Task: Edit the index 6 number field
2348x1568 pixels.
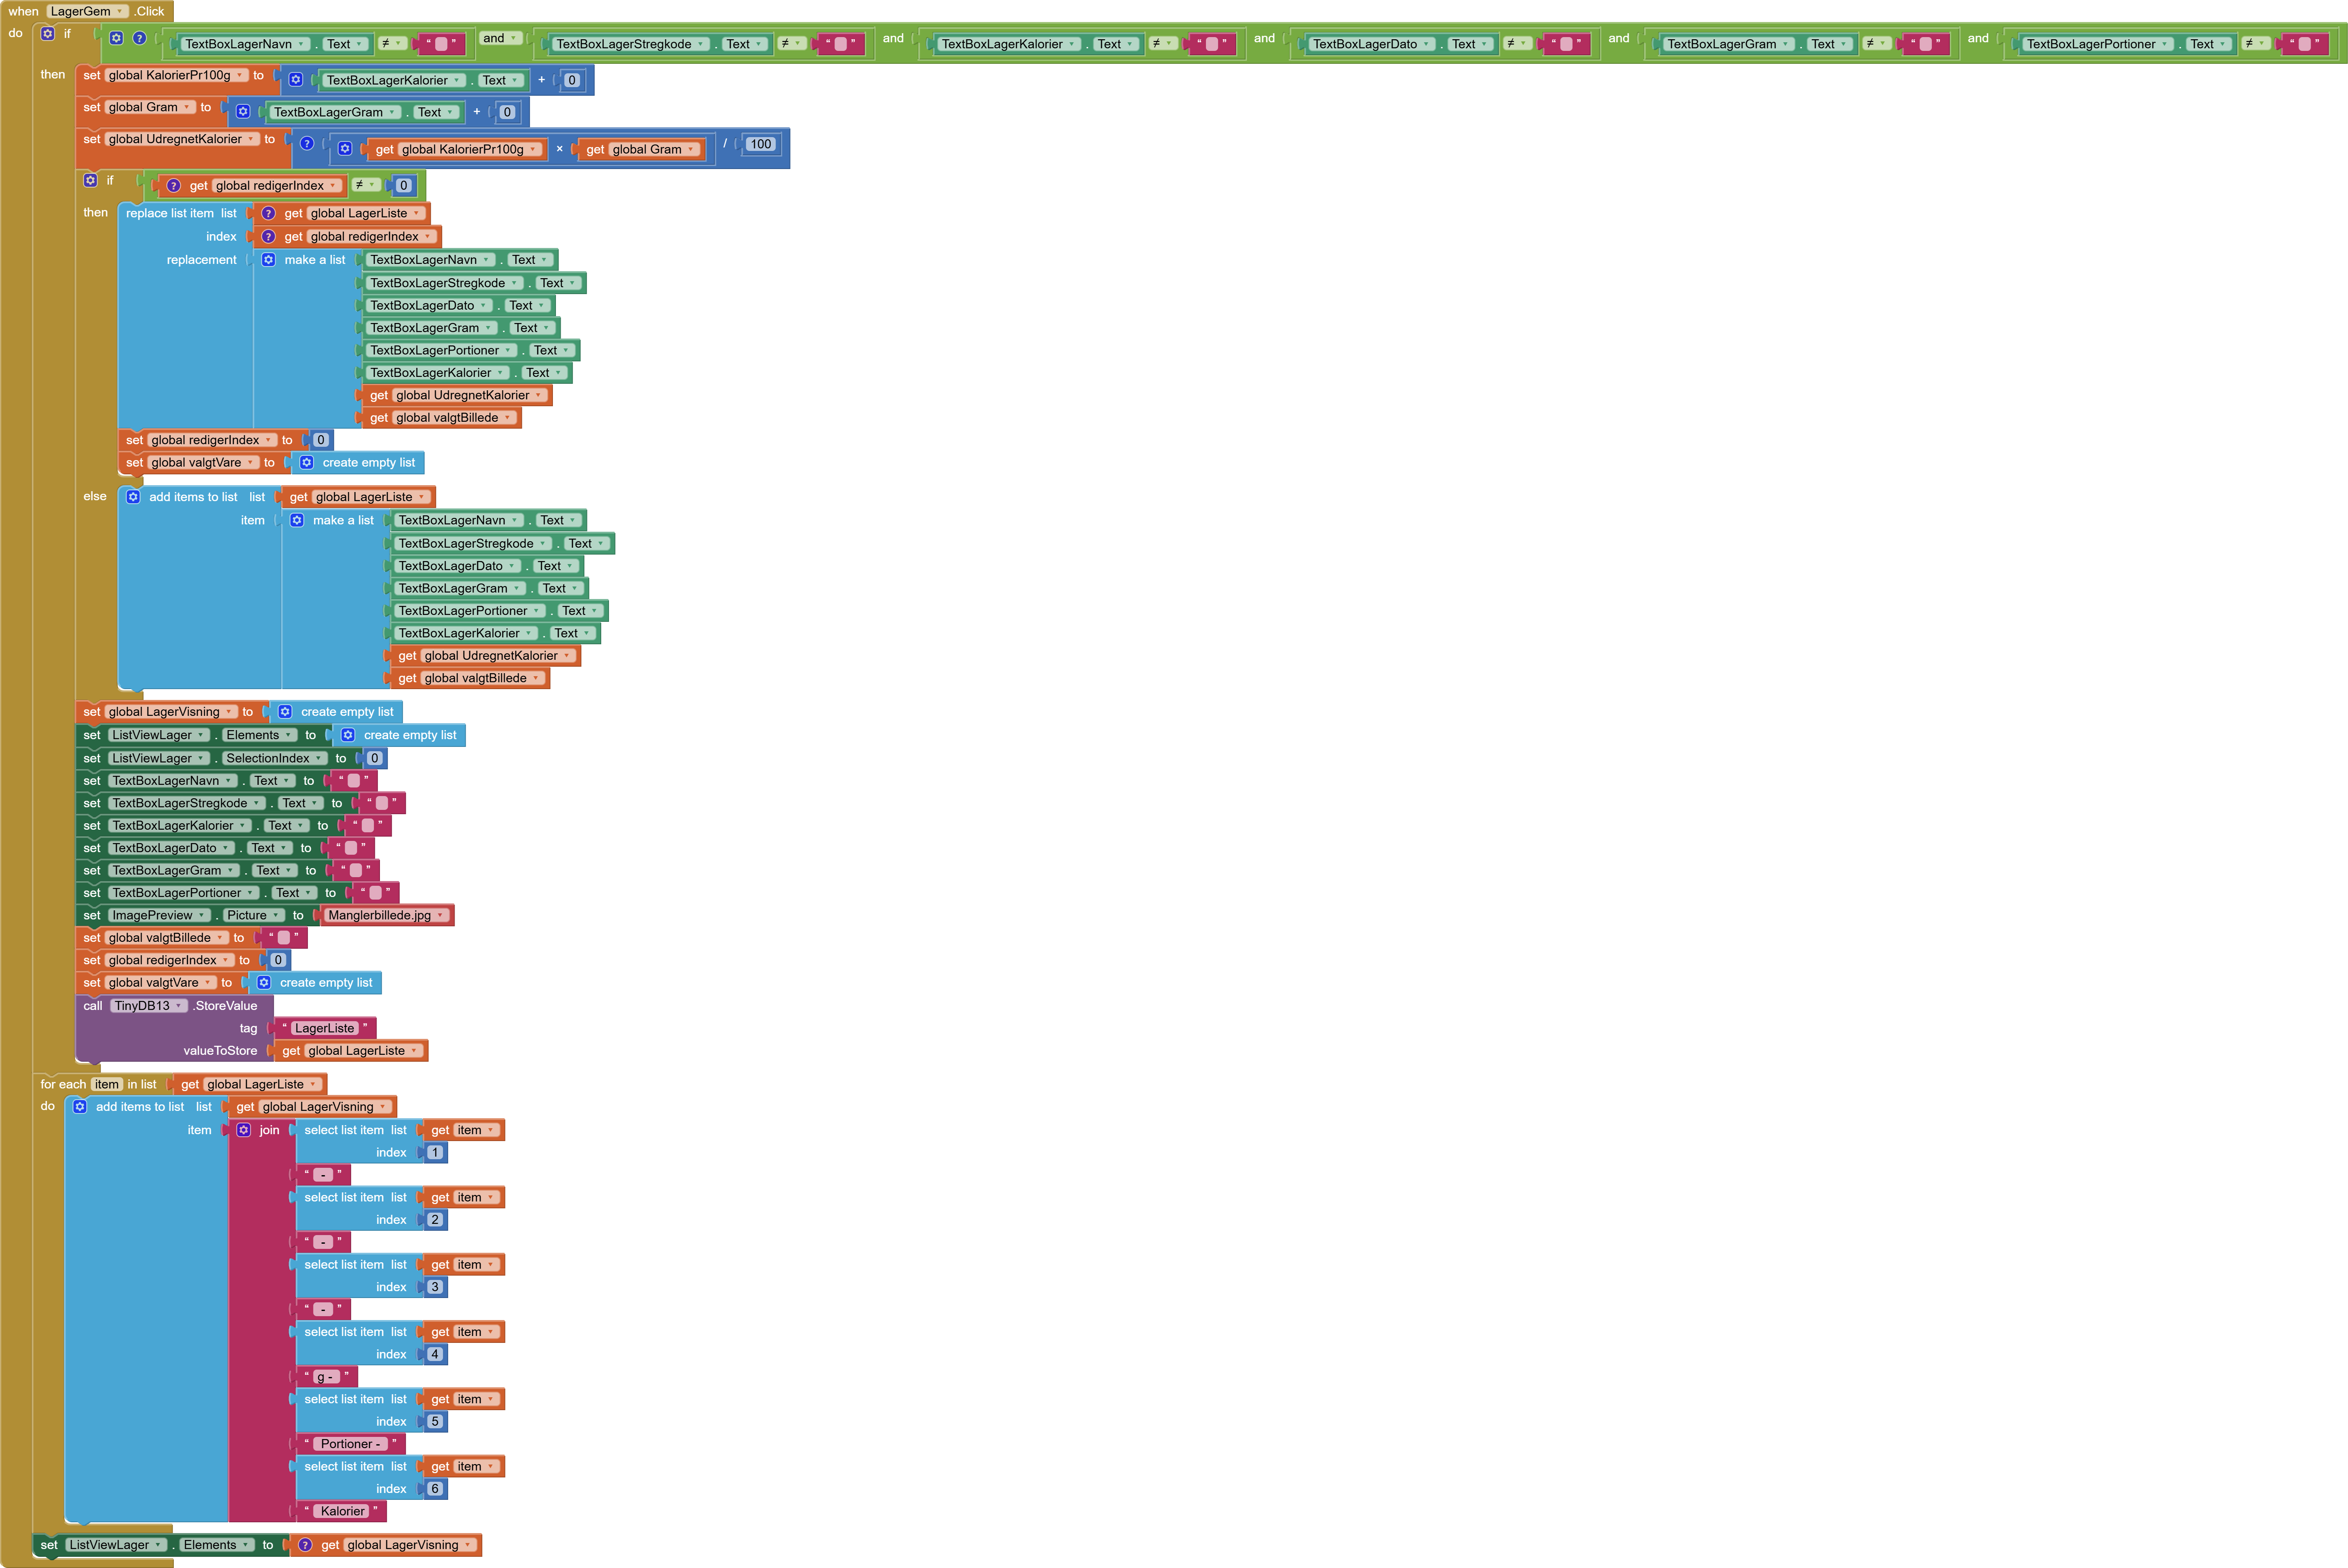Action: [435, 1489]
